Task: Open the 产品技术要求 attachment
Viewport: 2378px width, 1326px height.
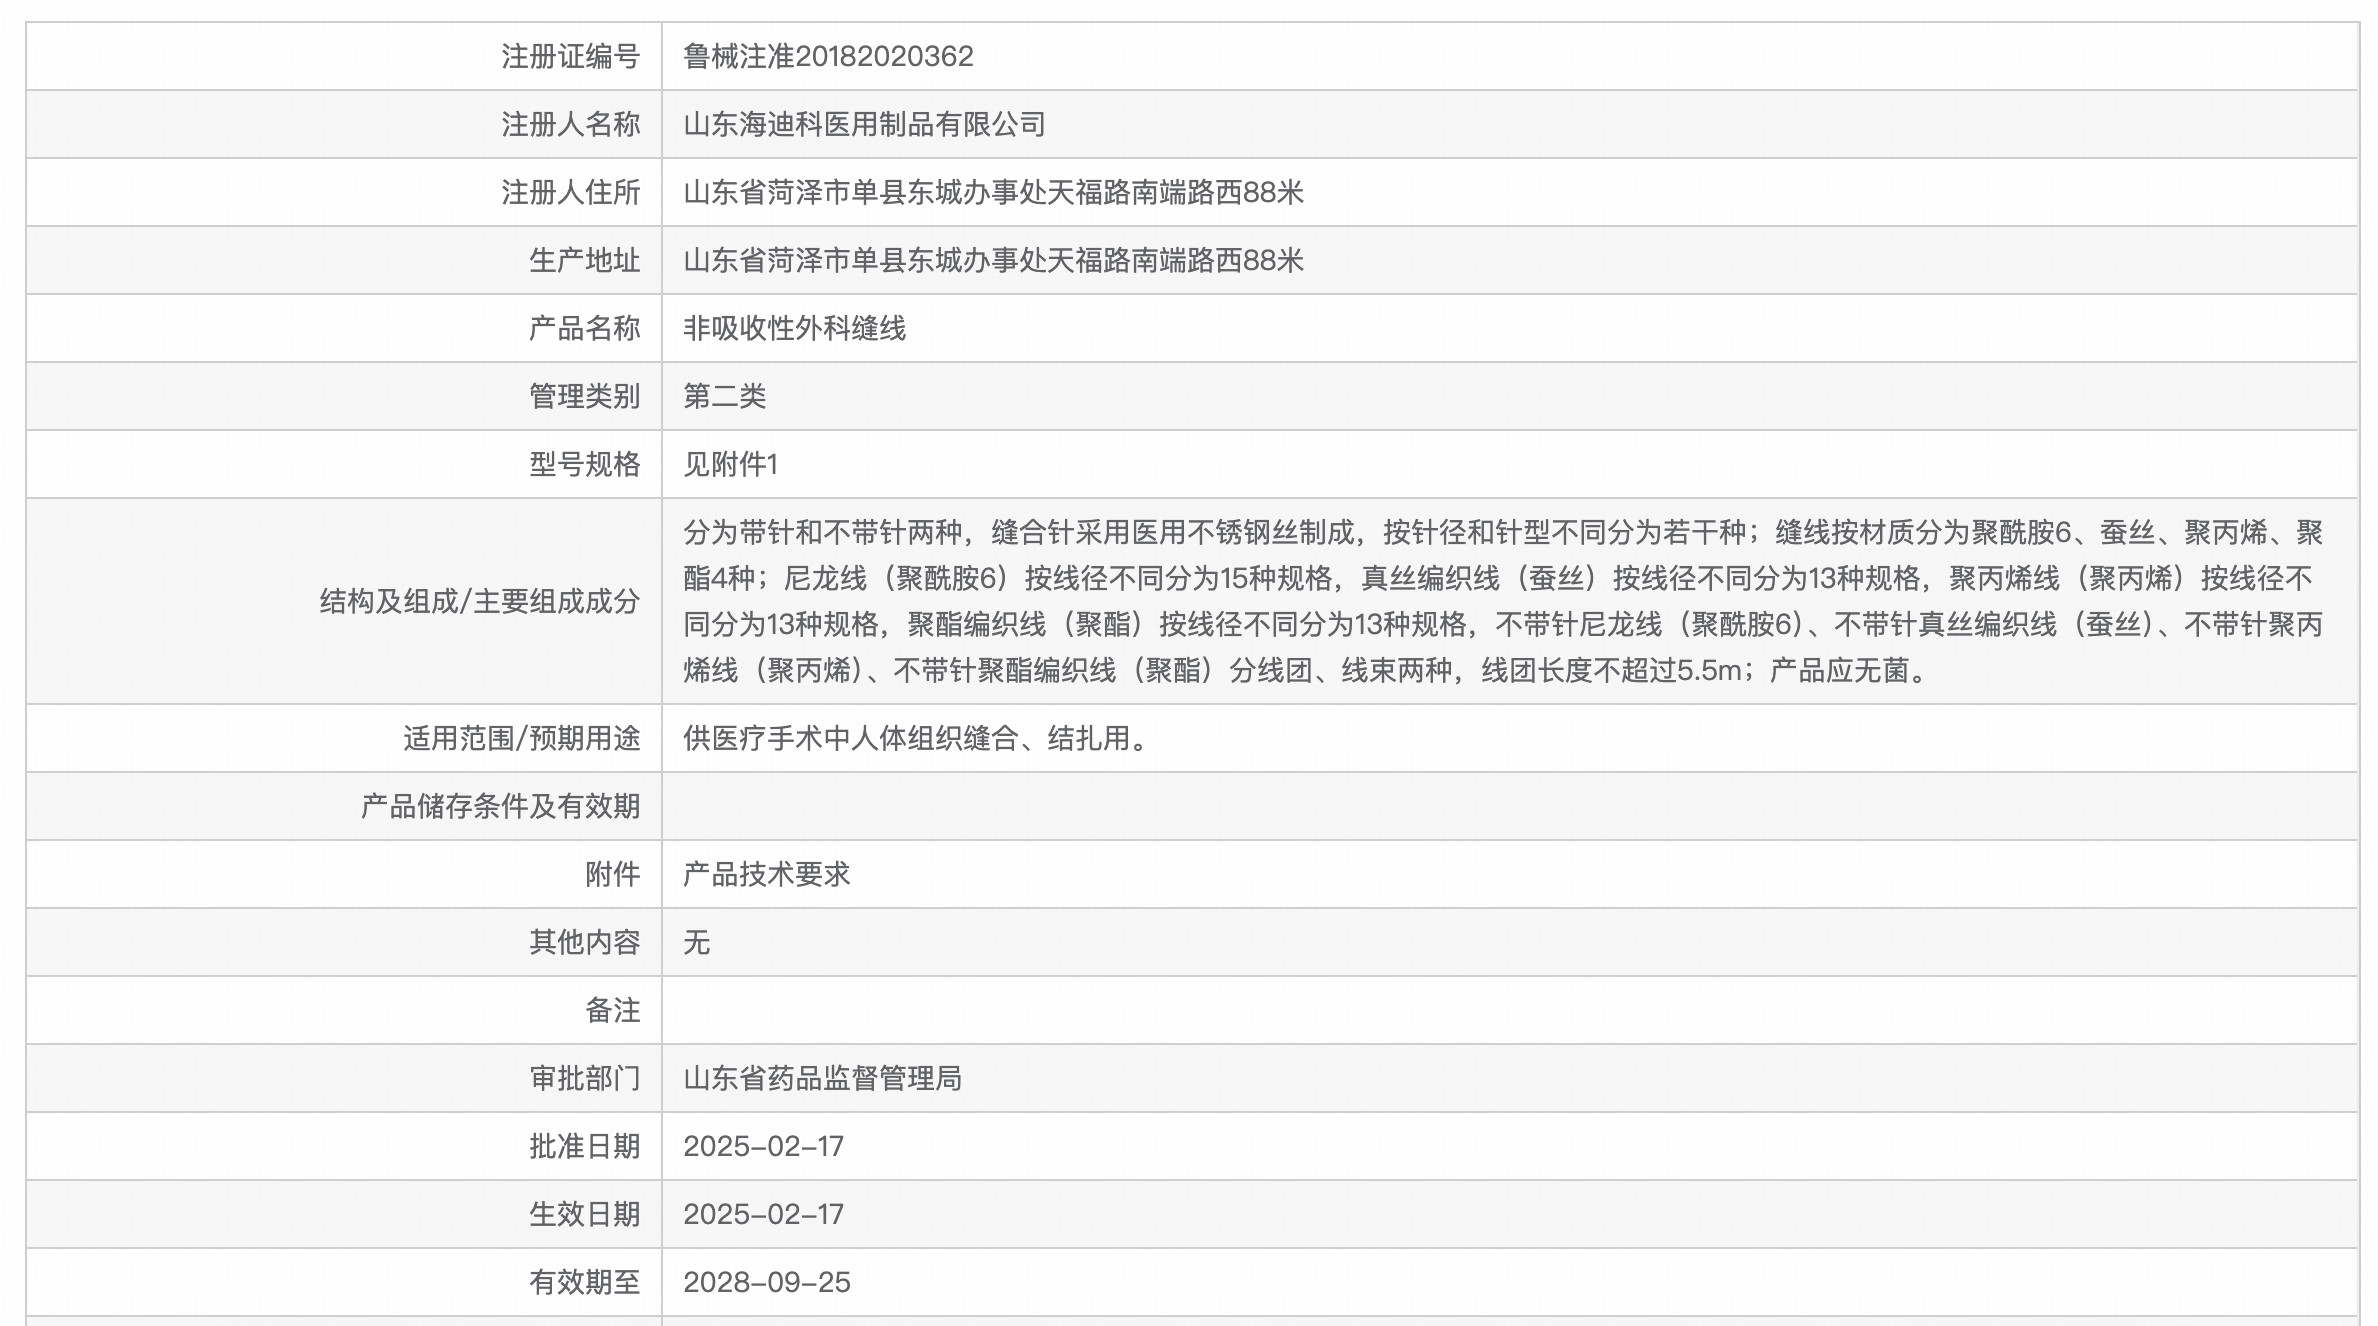Action: coord(770,873)
